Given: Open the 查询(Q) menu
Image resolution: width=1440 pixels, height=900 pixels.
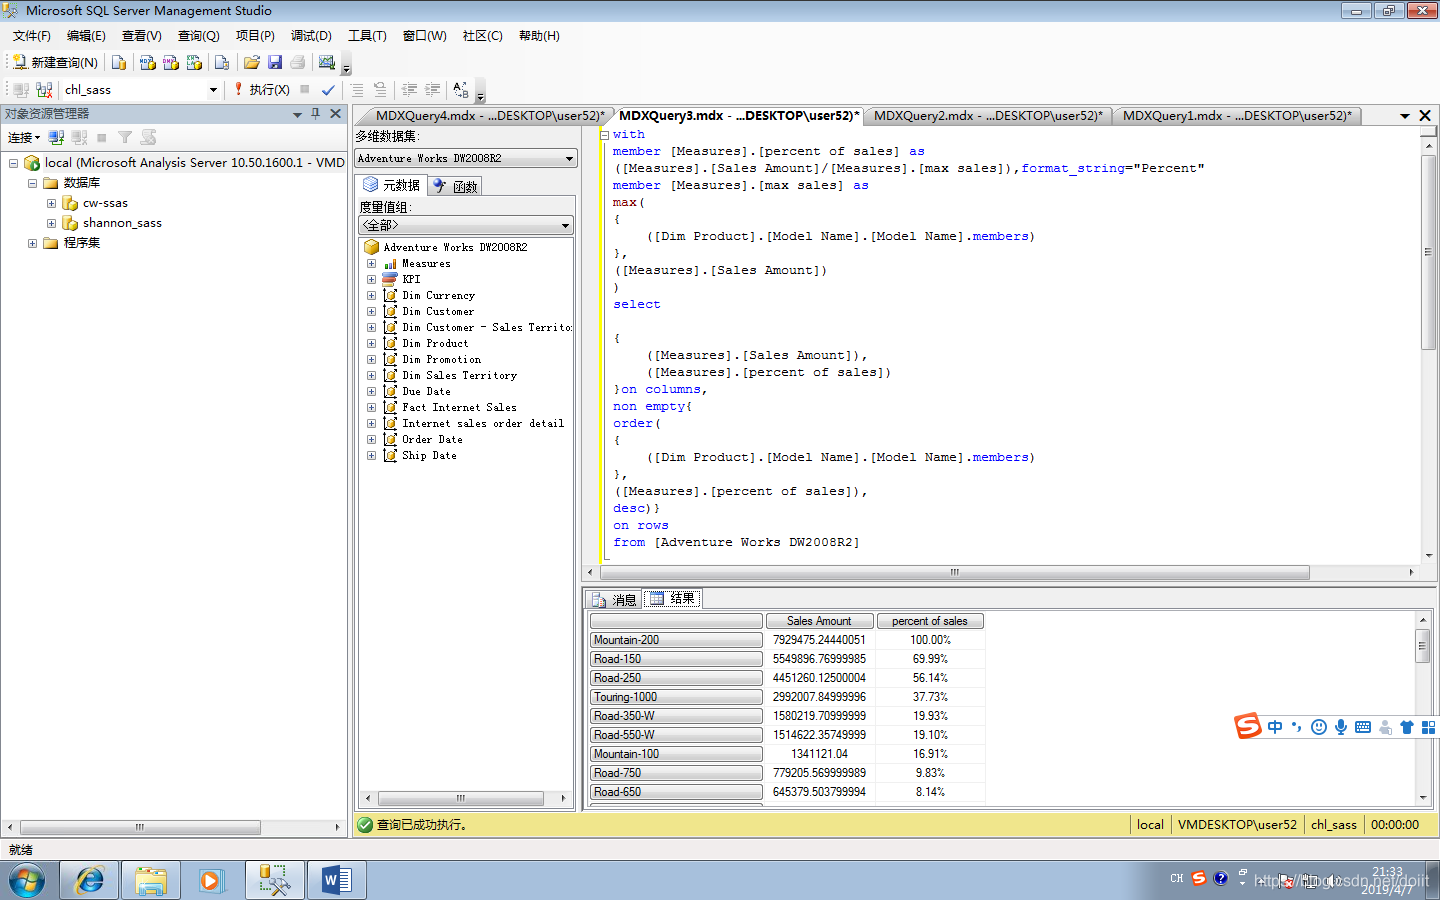Looking at the screenshot, I should click(198, 36).
